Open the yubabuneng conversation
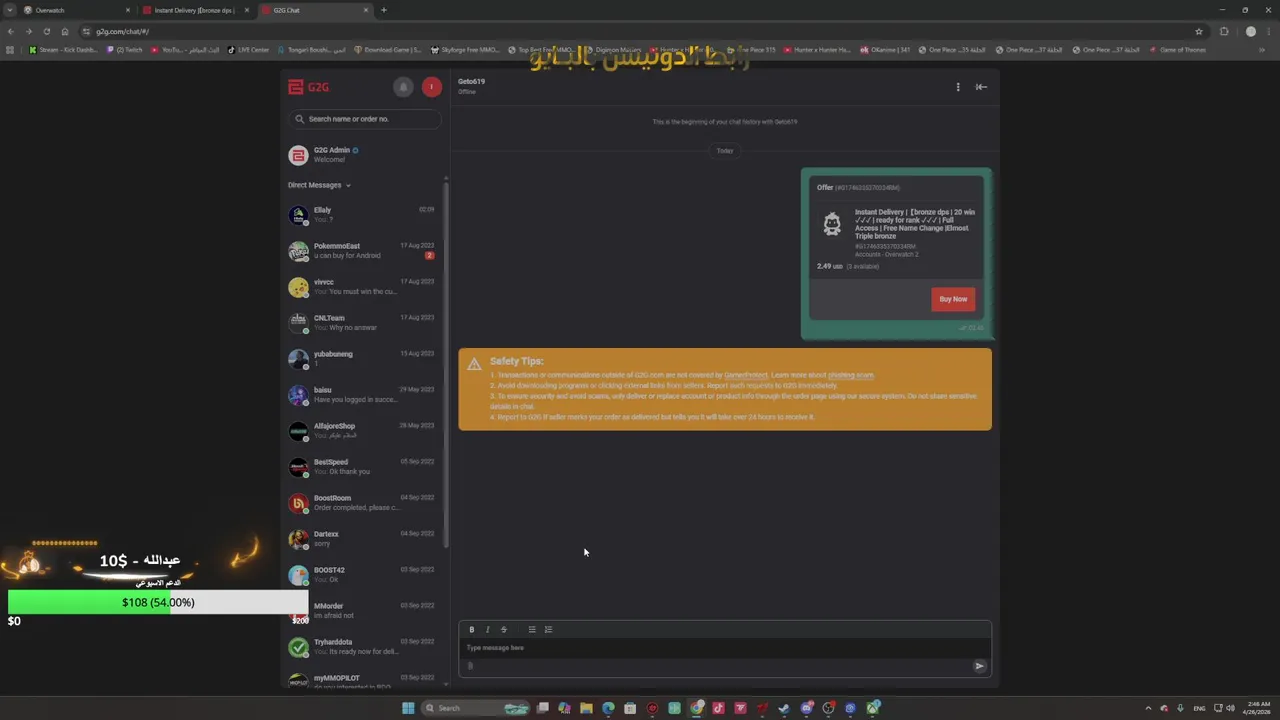This screenshot has height=720, width=1280. [365, 359]
